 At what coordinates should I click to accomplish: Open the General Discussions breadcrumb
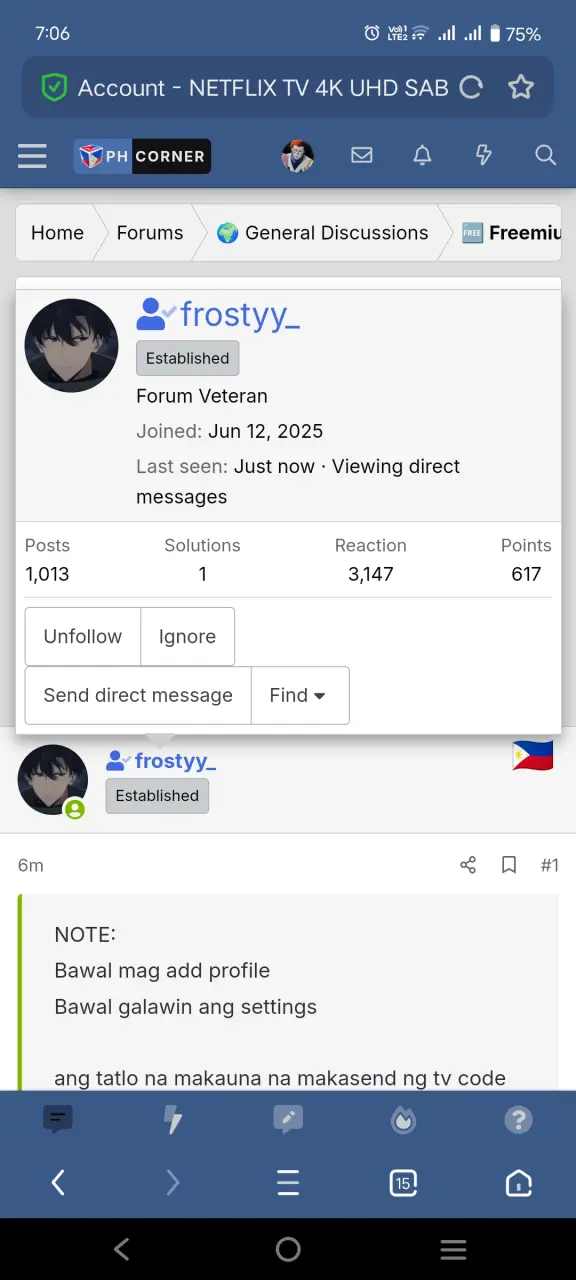point(322,233)
